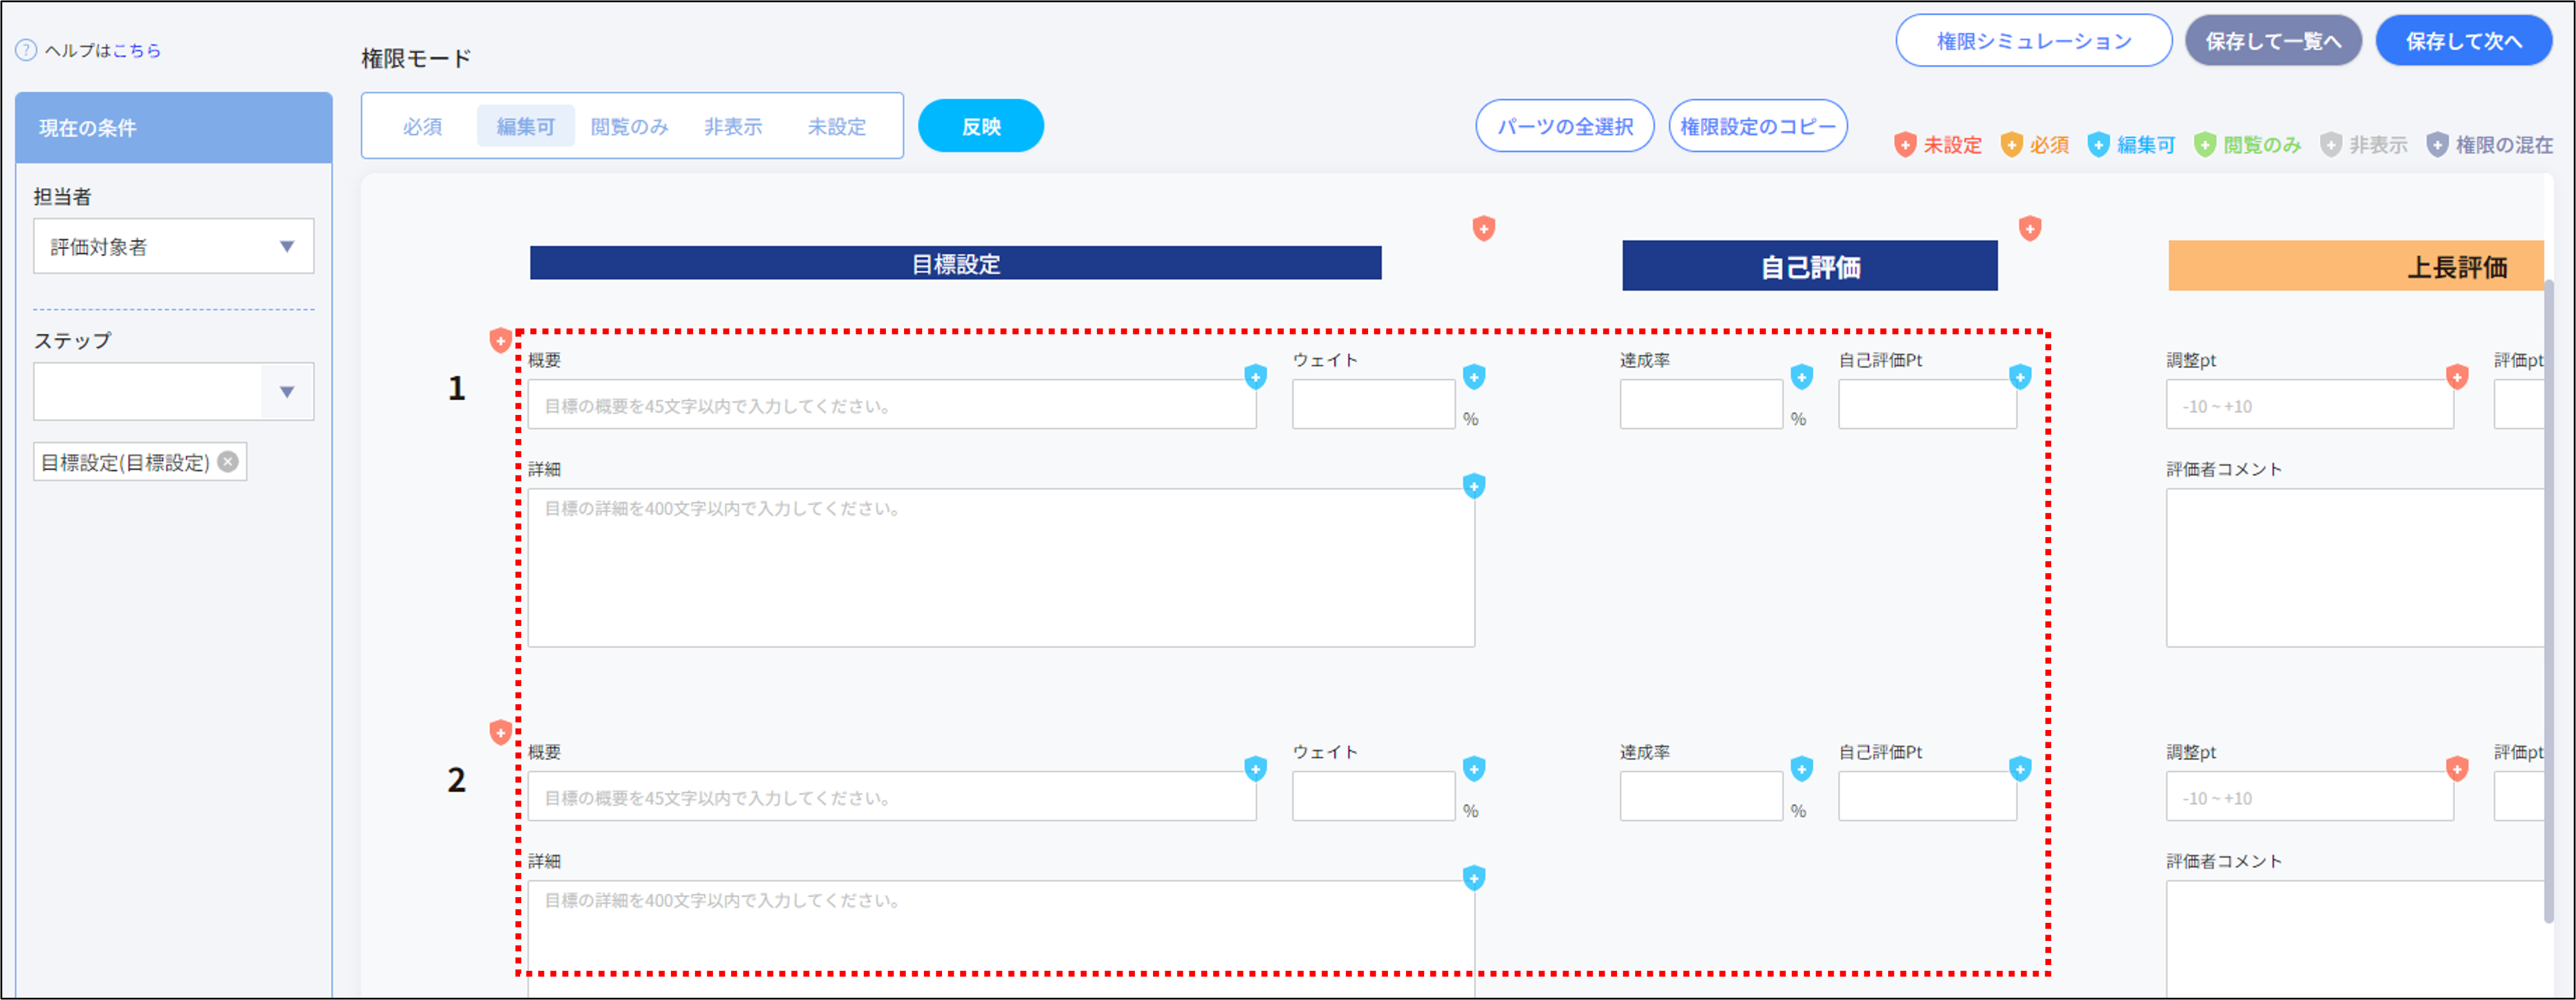Select 閲覧のみ permission mode

629,127
